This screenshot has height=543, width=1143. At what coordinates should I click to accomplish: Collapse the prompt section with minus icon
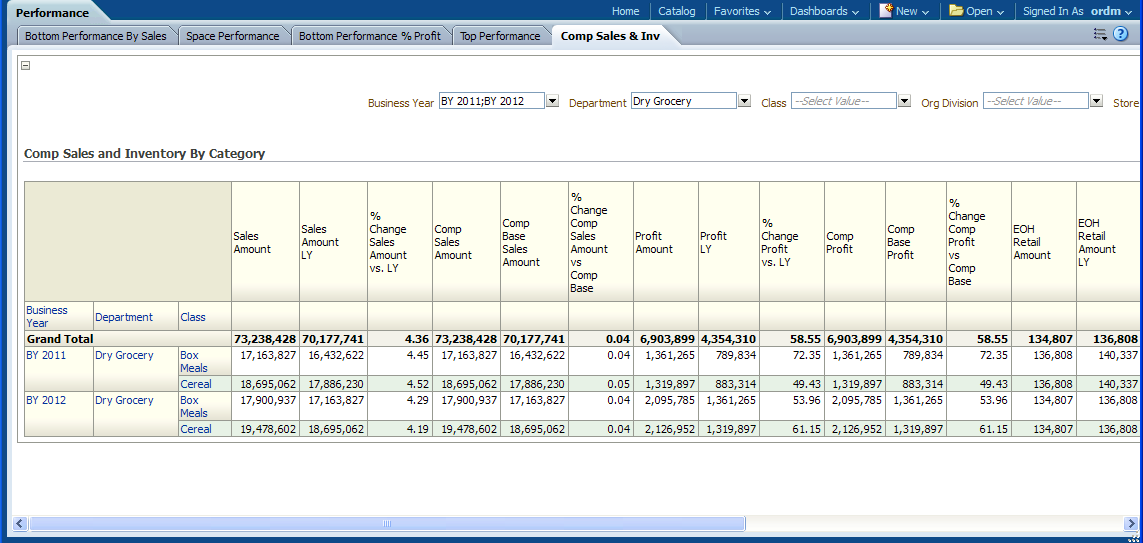coord(25,65)
